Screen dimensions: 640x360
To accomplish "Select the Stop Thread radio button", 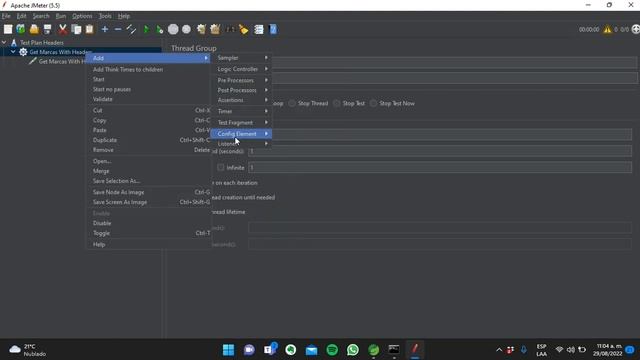I will 292,103.
